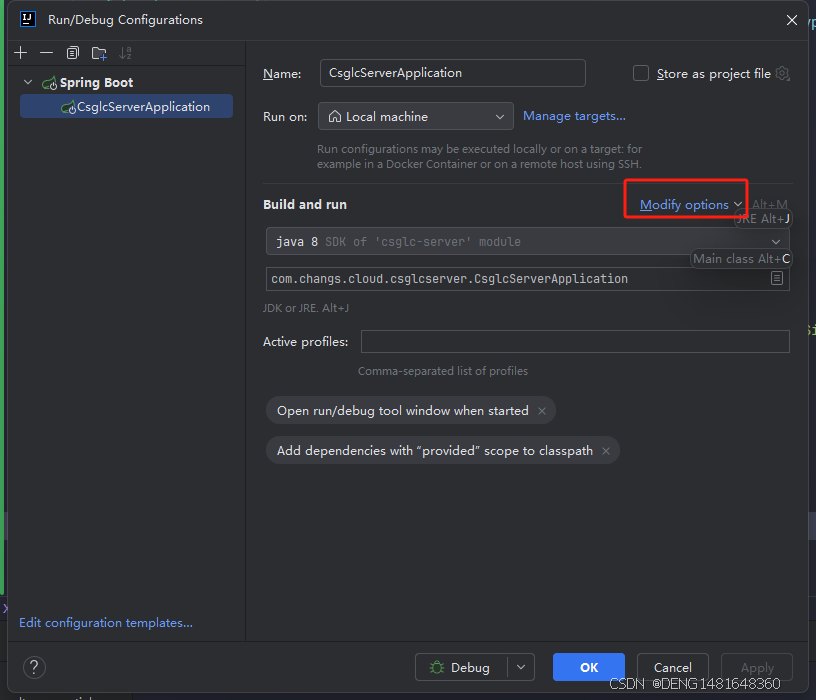Click the gear icon beside Store as project file
This screenshot has height=700, width=816.
point(783,73)
